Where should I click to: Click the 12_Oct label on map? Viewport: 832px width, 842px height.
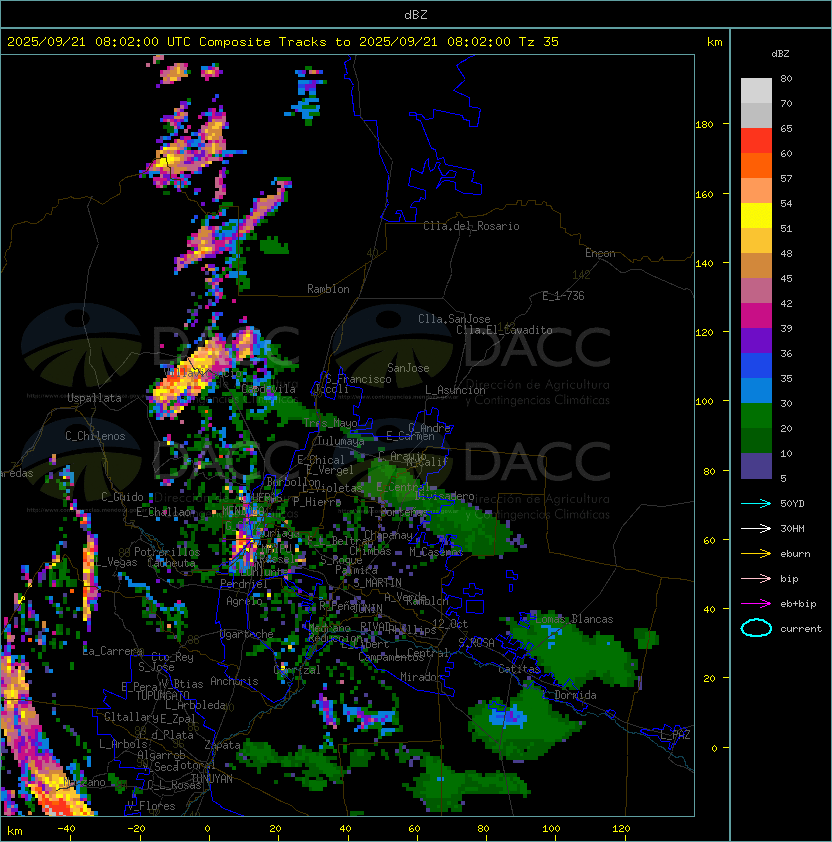pos(450,623)
